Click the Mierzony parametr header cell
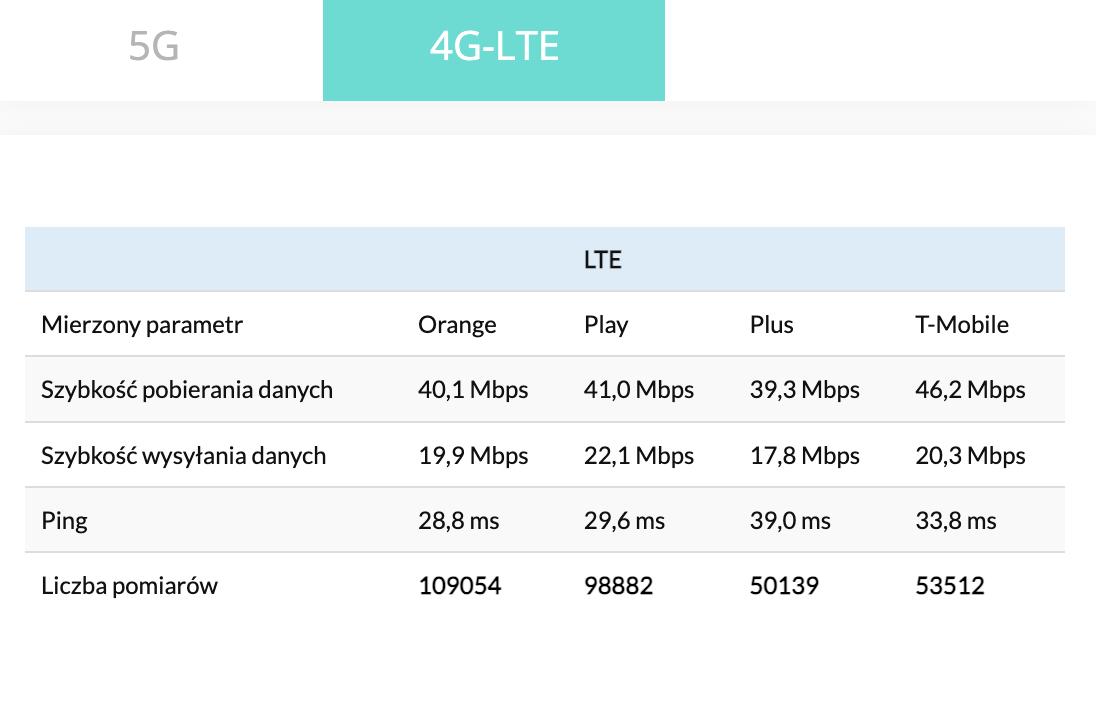The image size is (1096, 710). [x=142, y=325]
